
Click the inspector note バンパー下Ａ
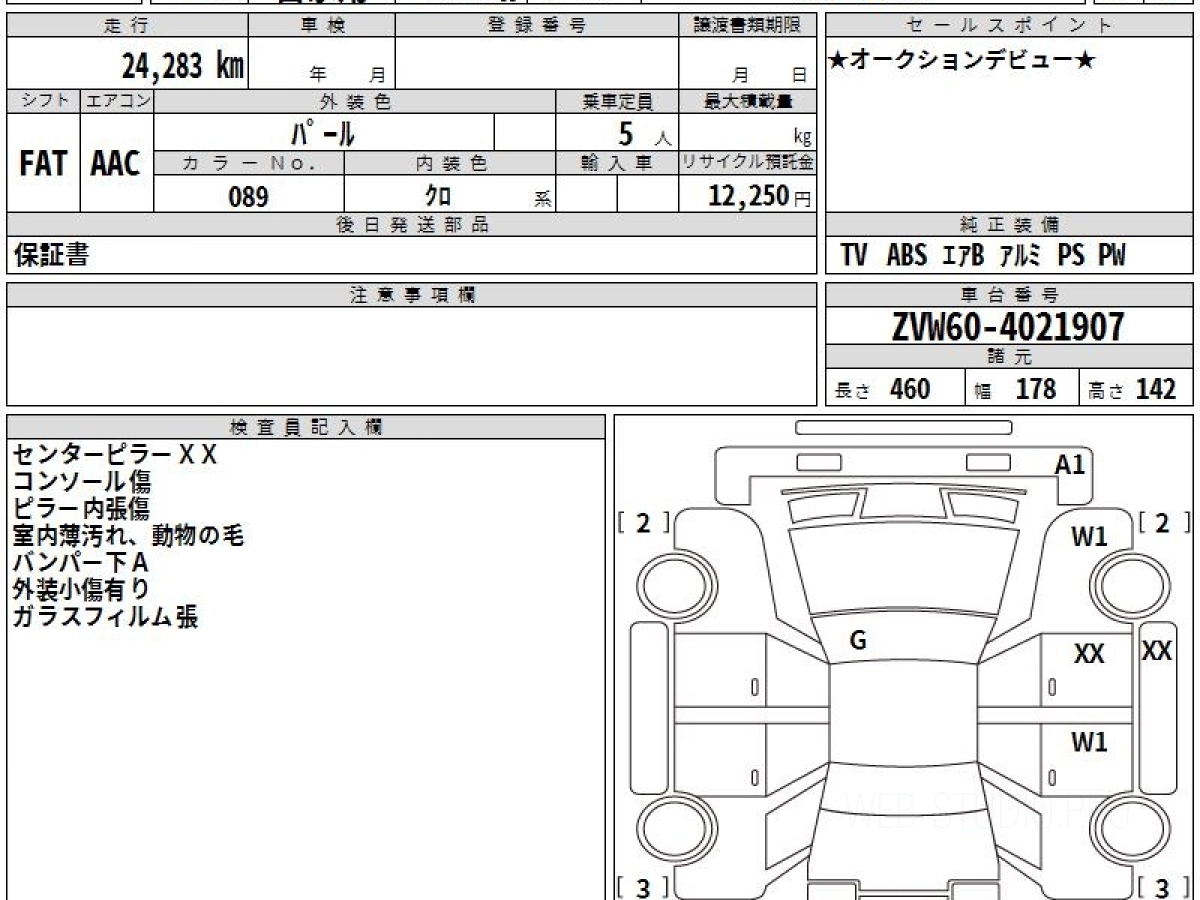pos(81,563)
